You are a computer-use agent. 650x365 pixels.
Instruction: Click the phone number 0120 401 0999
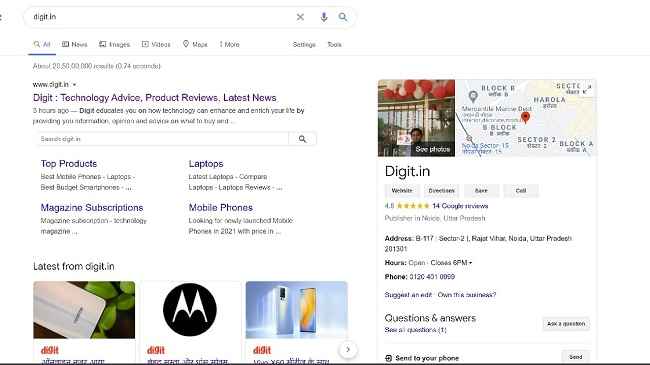coord(432,277)
